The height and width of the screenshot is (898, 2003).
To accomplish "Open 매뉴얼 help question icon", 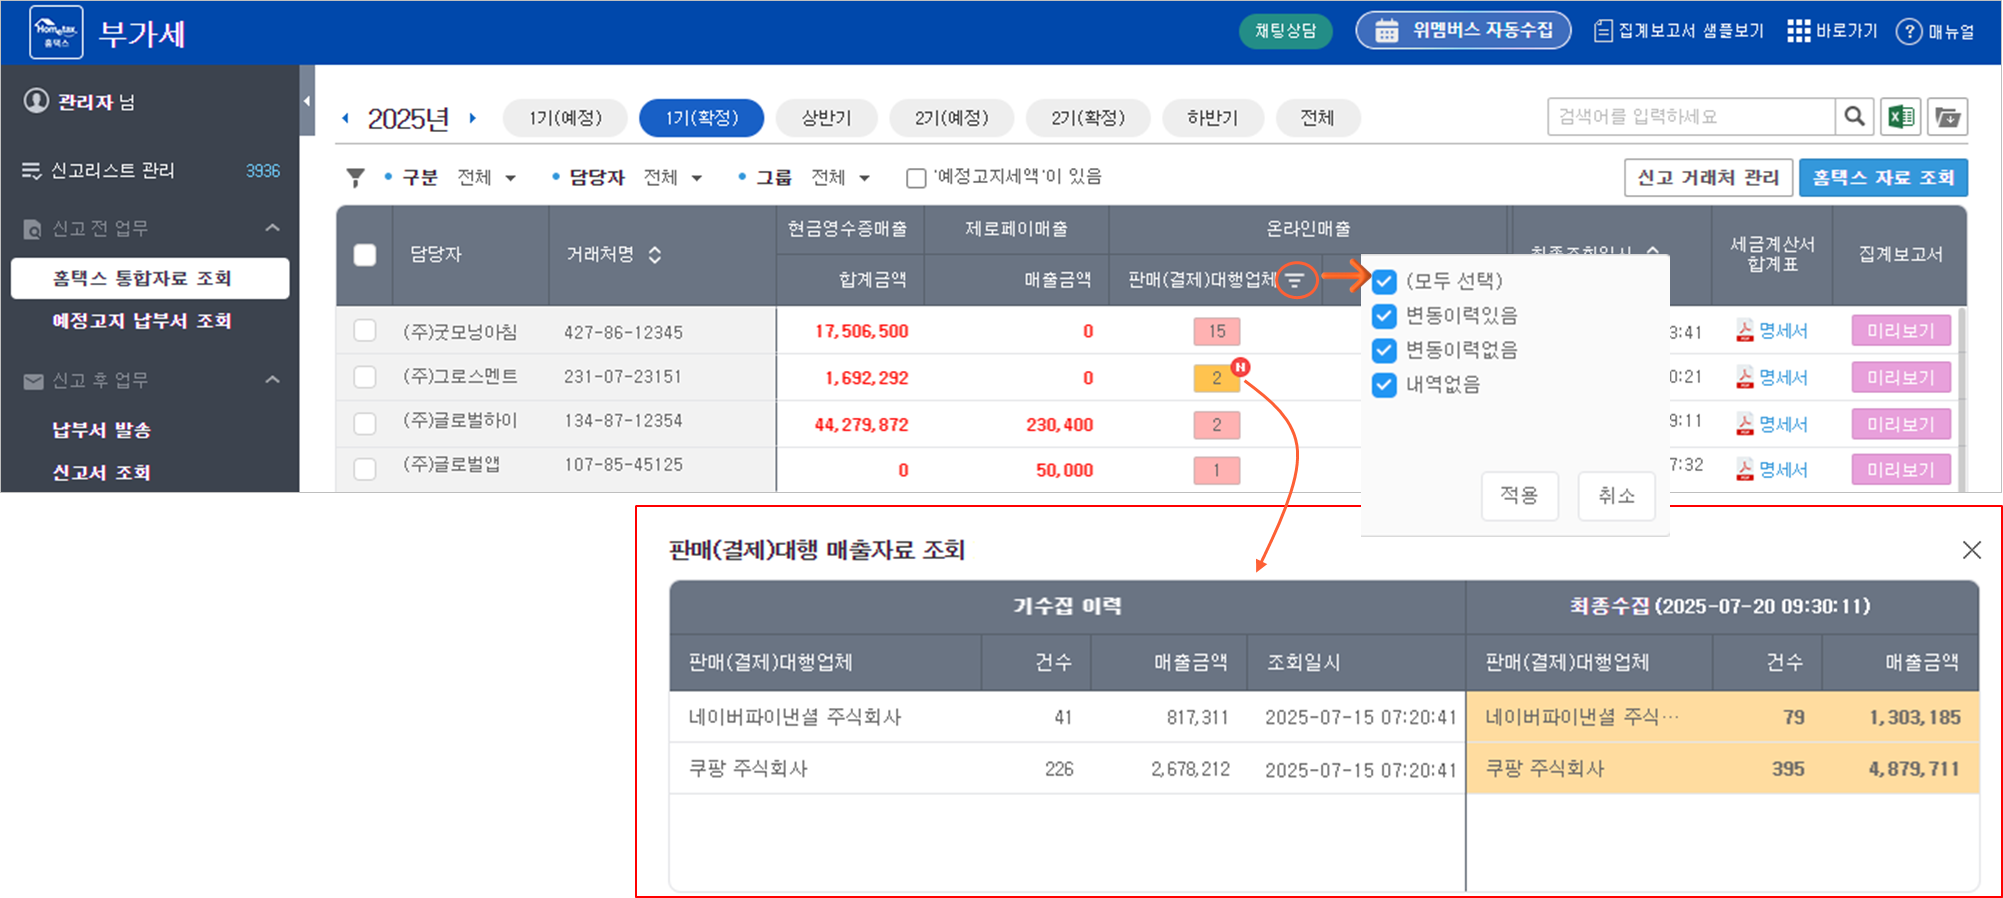I will point(1909,32).
